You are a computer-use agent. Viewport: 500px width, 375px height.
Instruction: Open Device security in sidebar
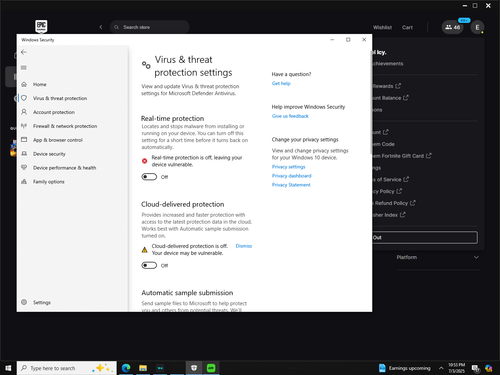coord(49,154)
